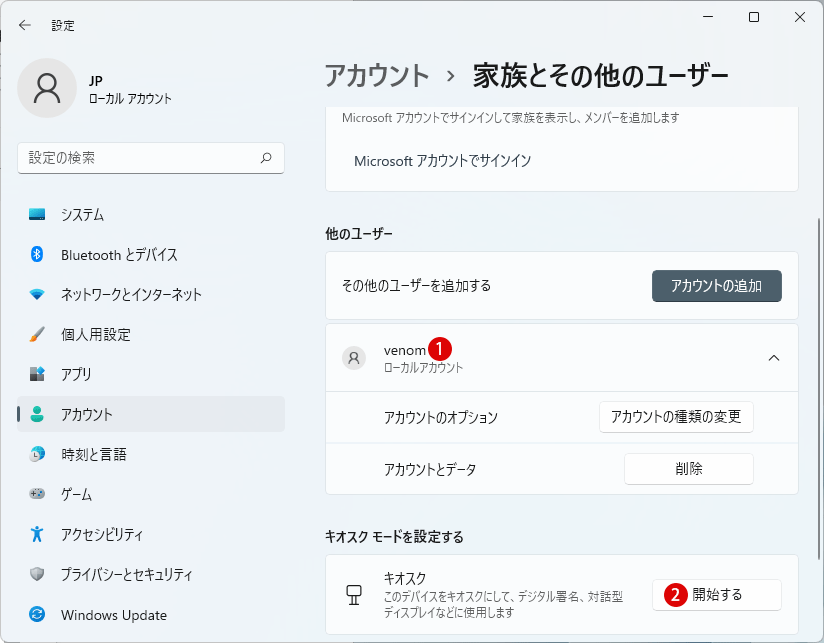Open Bluetooth とデバイス settings
824x643 pixels.
pos(151,255)
